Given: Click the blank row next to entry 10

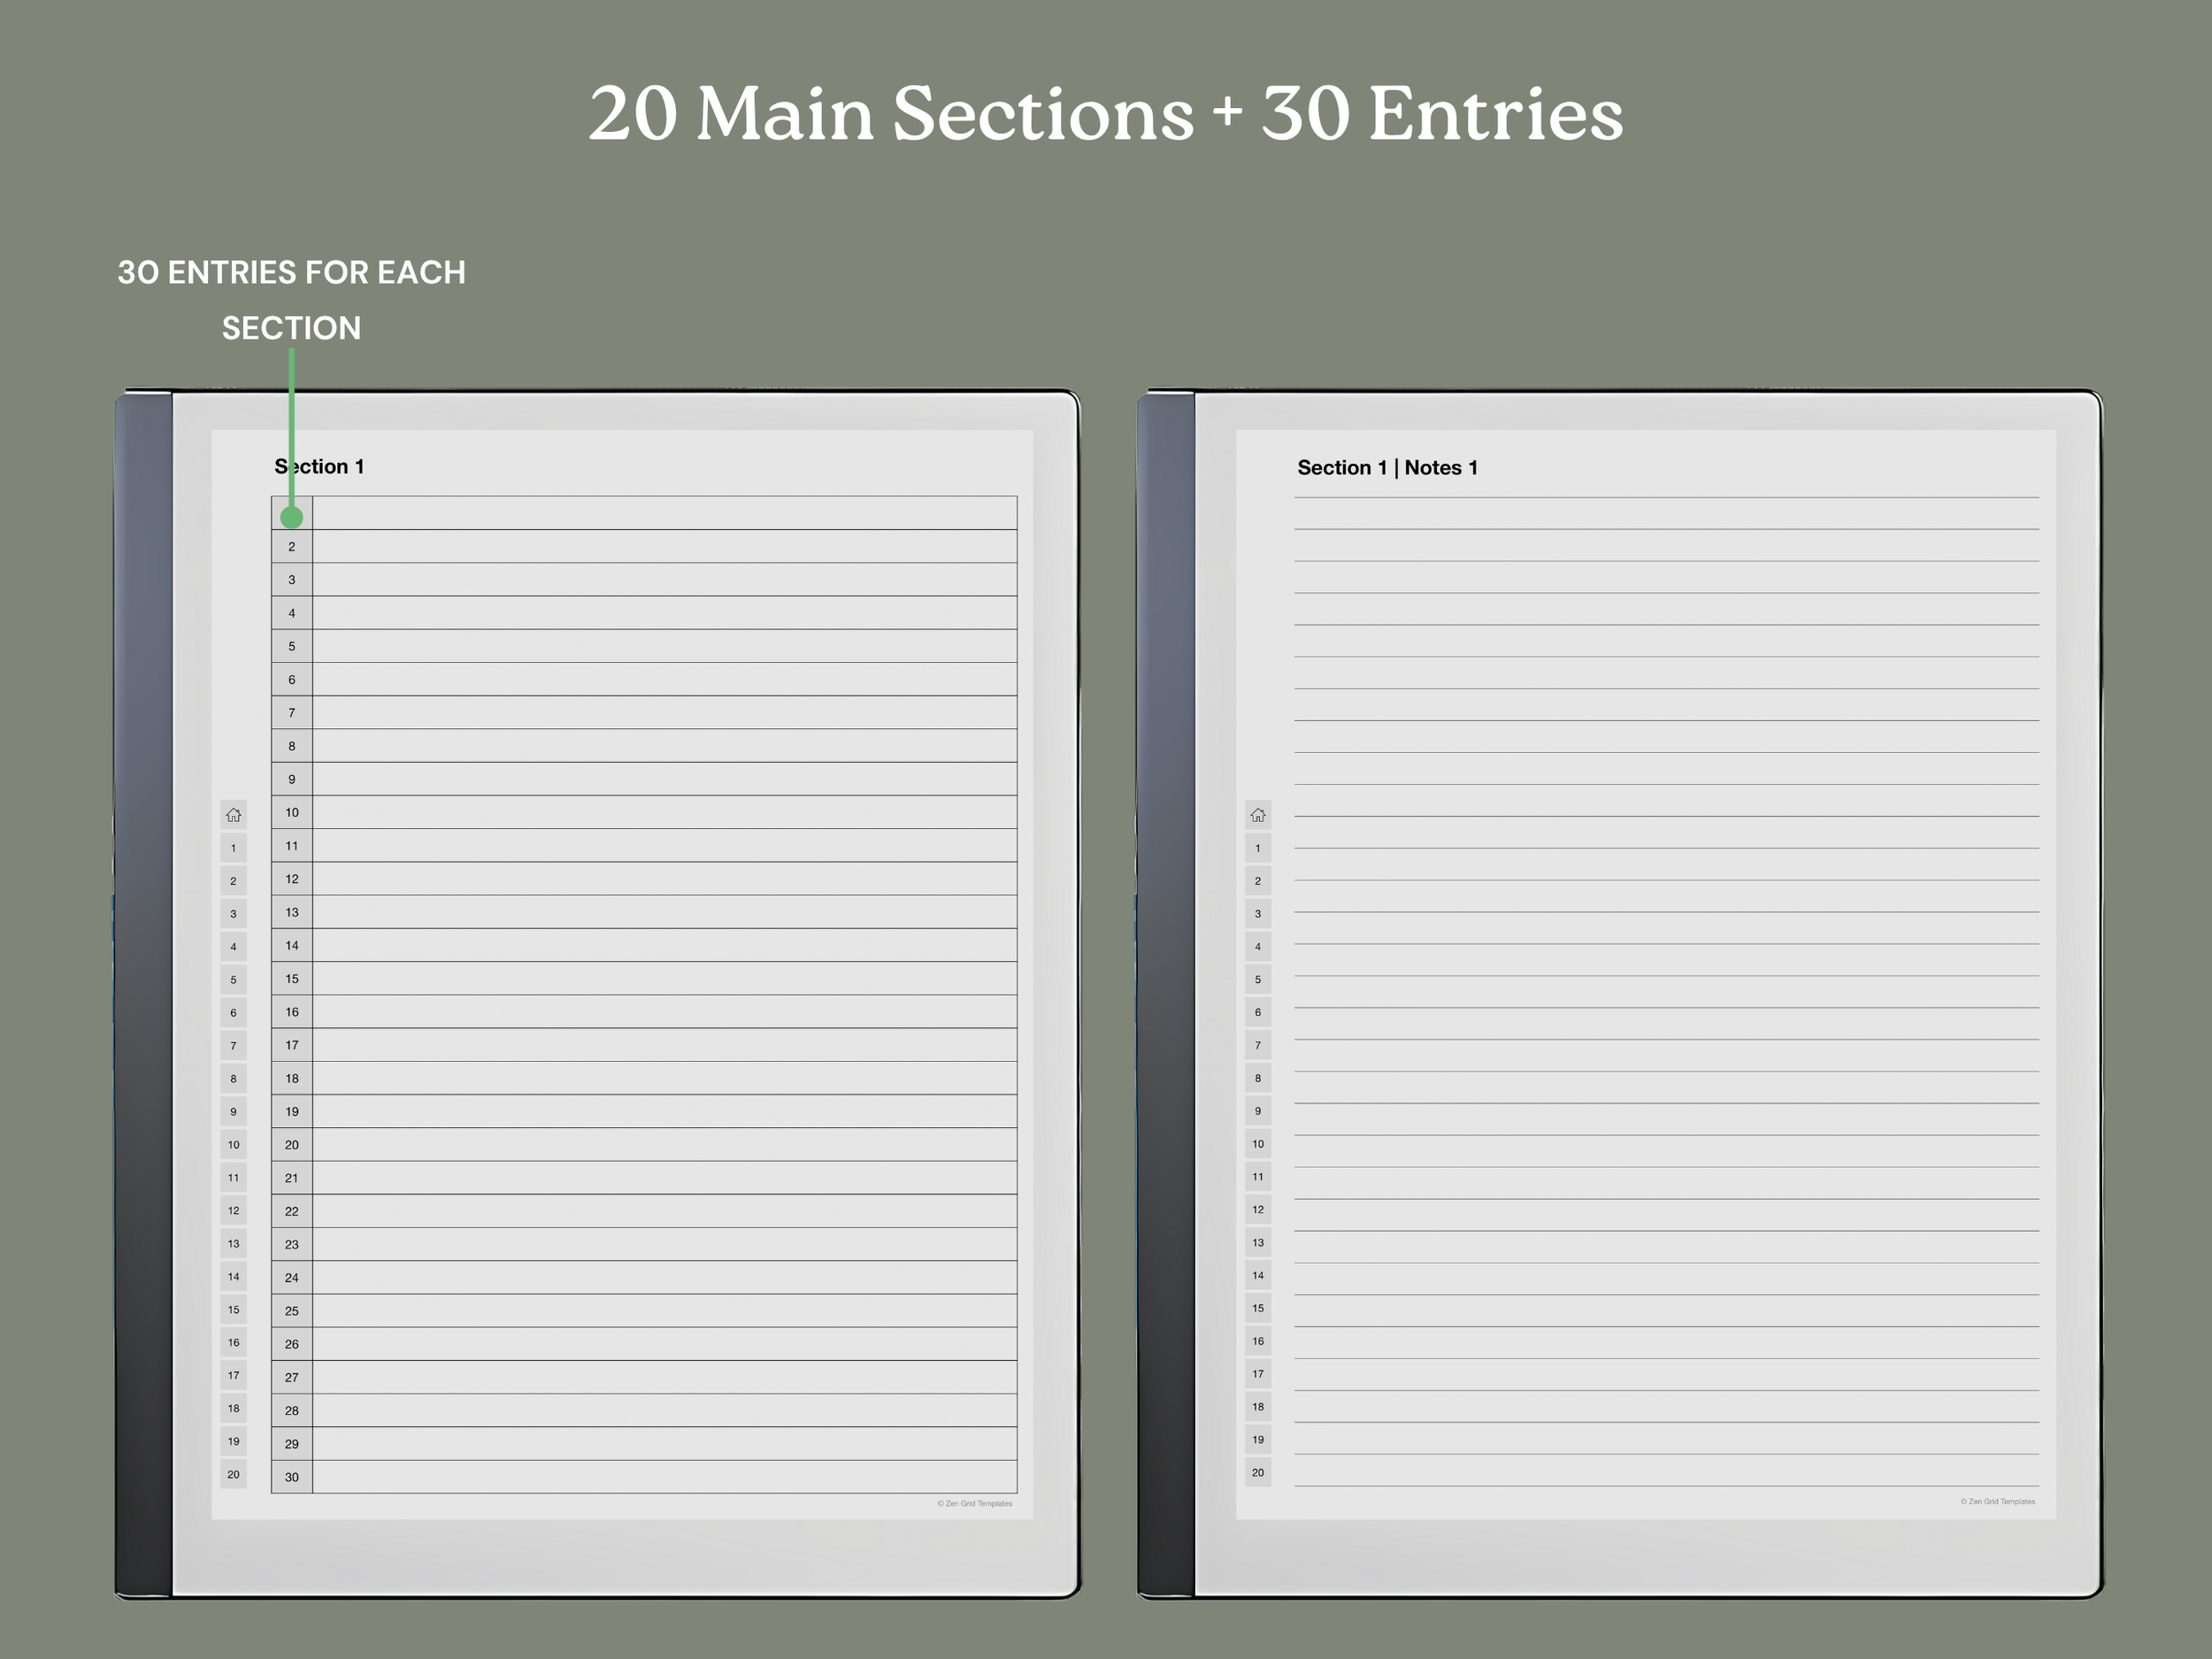Looking at the screenshot, I should (x=664, y=813).
